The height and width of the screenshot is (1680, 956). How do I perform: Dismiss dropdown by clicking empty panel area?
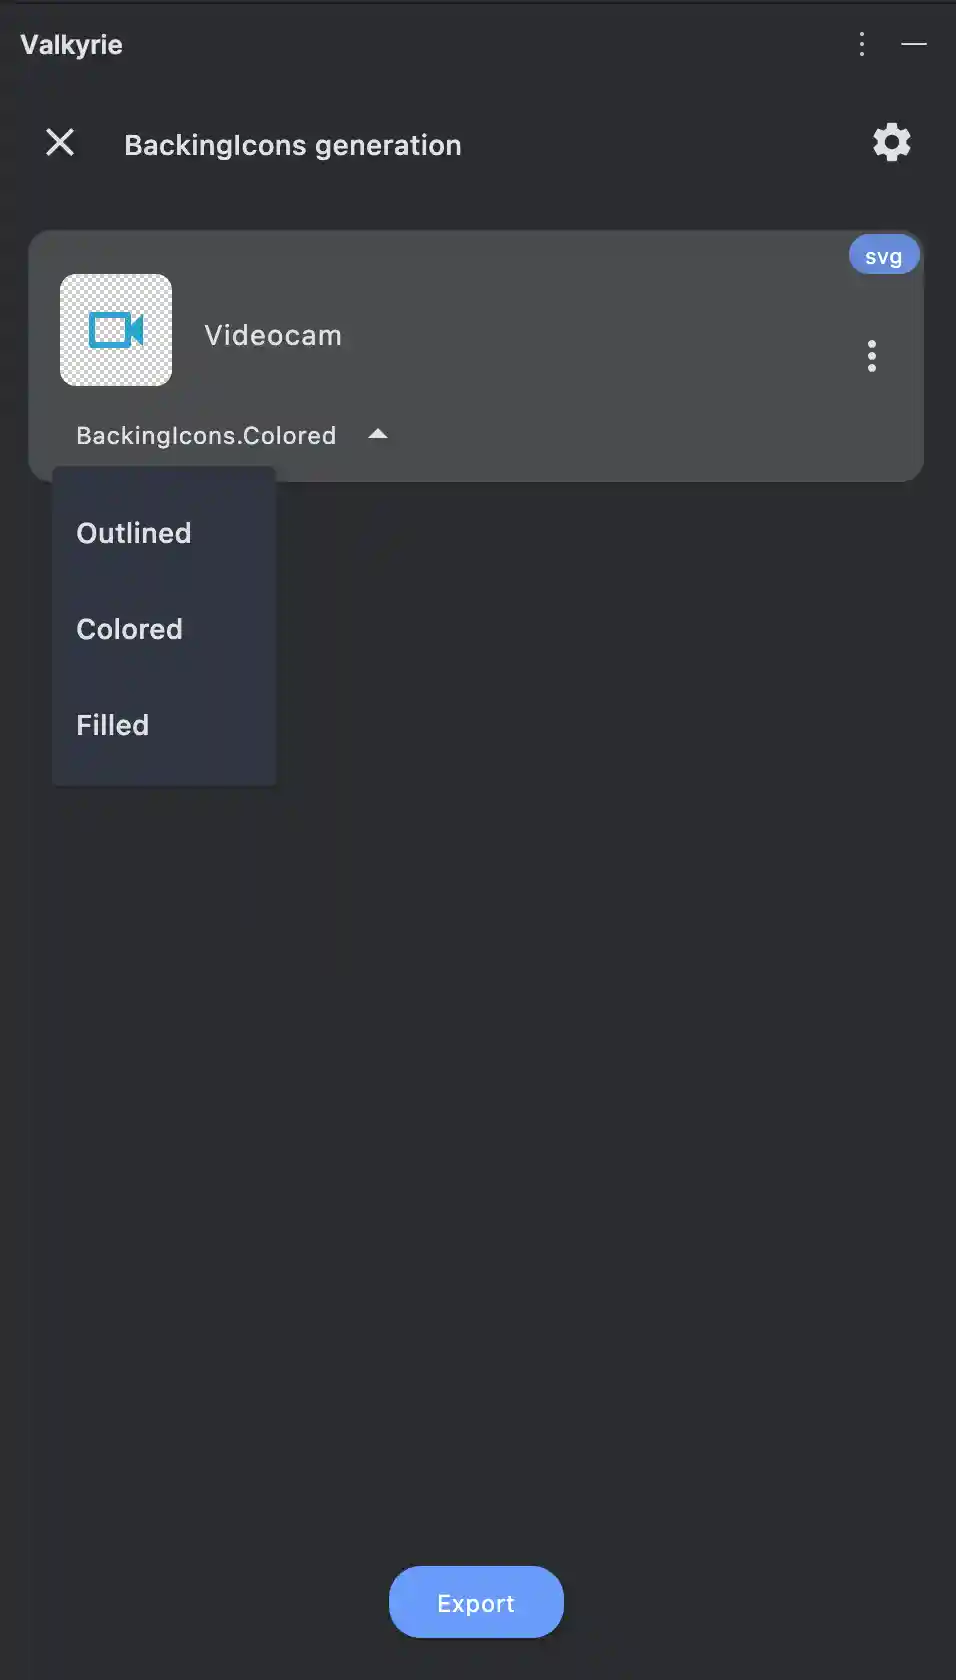[600, 1000]
